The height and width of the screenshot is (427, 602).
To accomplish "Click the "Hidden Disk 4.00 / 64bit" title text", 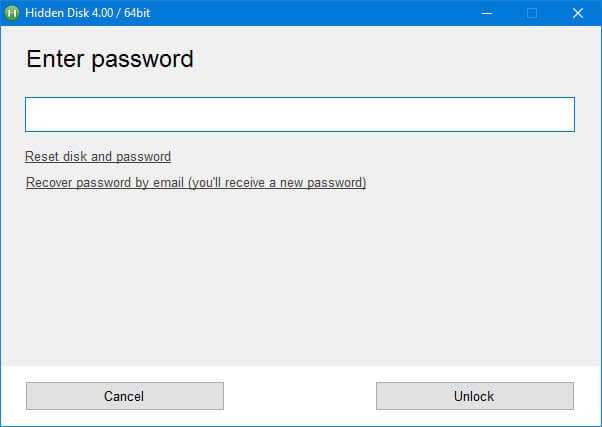I will 88,13.
